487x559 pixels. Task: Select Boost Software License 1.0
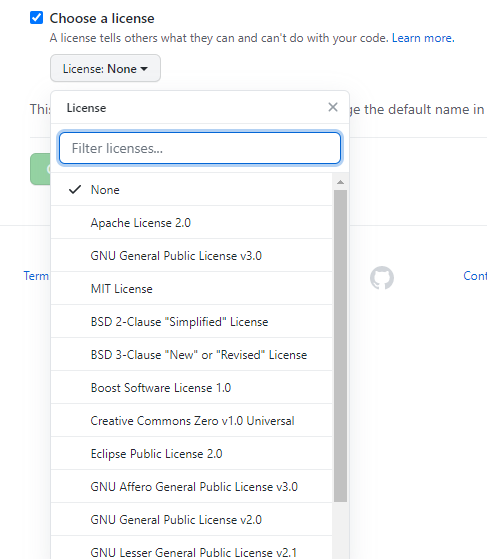coord(191,388)
